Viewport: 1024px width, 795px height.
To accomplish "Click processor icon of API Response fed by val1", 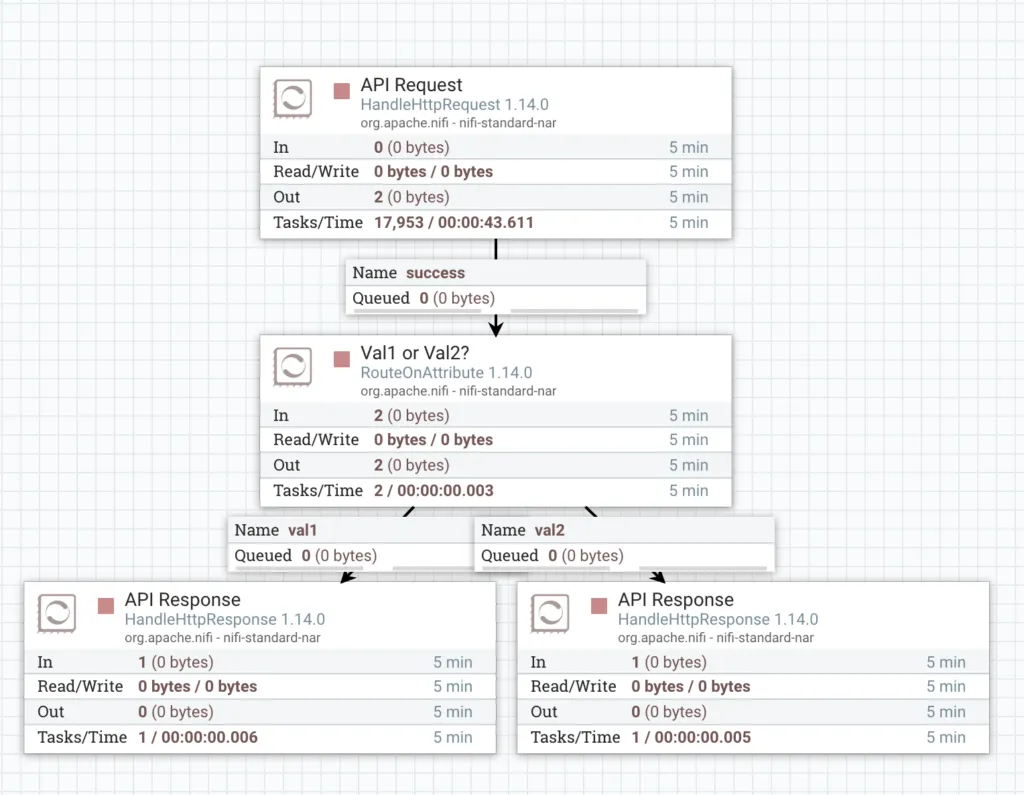I will tap(56, 614).
